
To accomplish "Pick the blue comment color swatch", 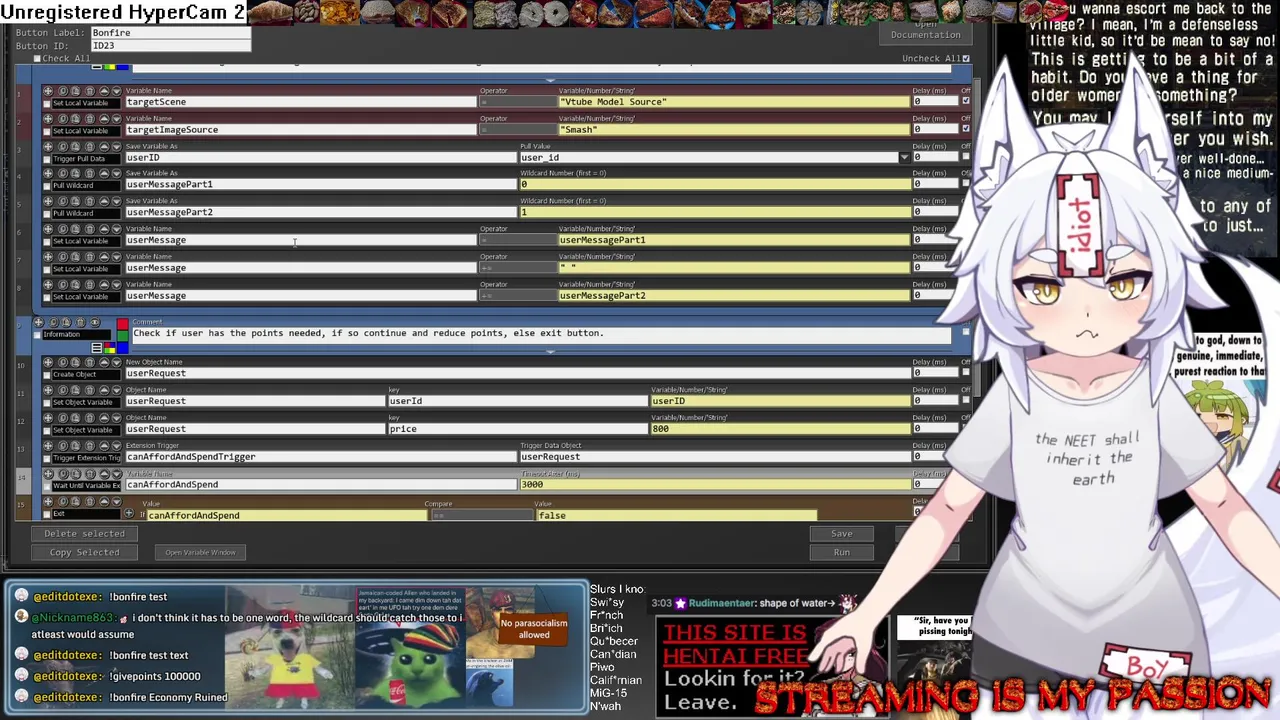I will click(123, 347).
